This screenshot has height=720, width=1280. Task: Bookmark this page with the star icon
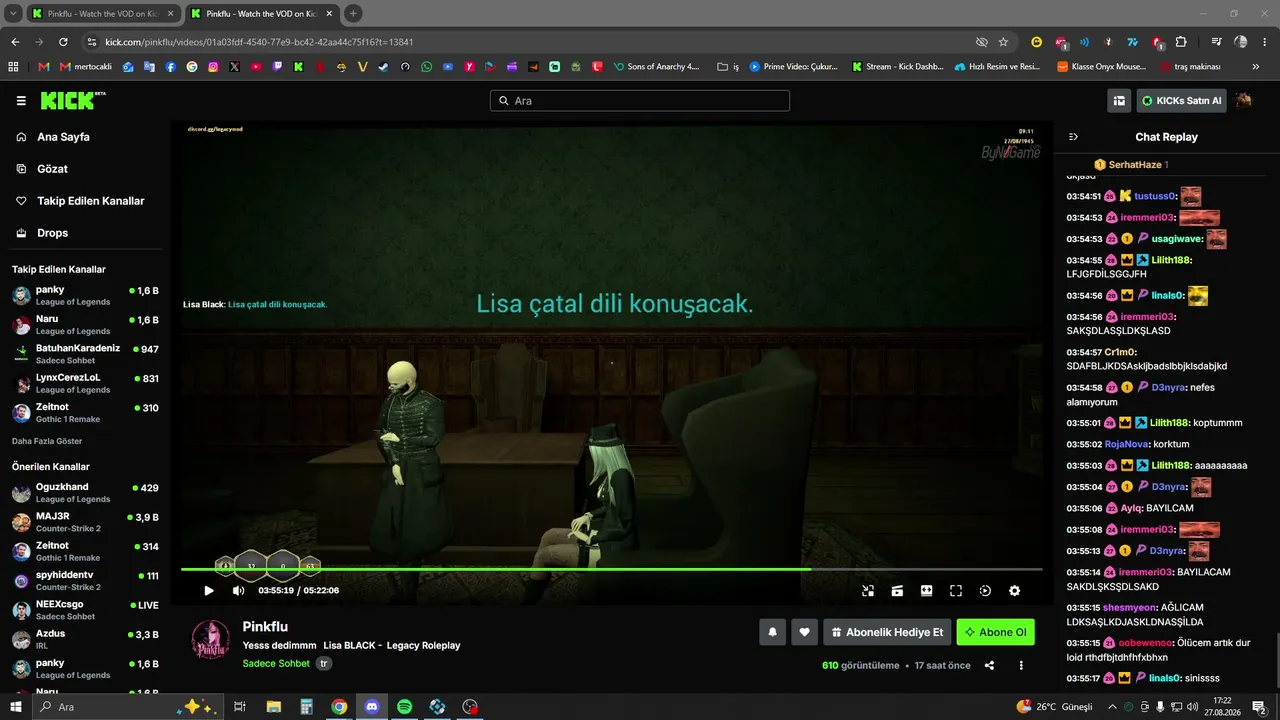1003,42
